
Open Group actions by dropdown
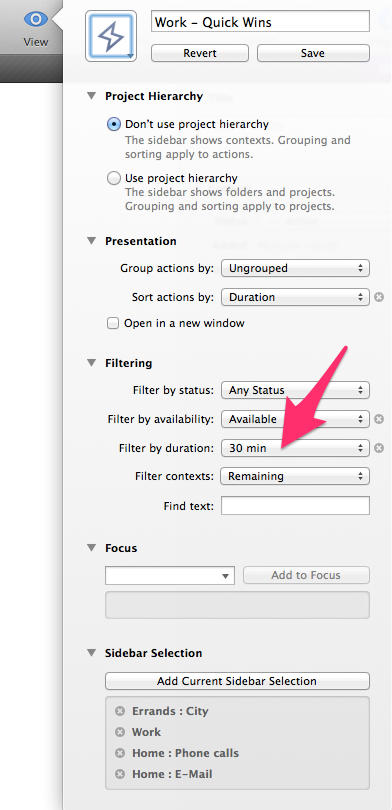click(x=295, y=269)
